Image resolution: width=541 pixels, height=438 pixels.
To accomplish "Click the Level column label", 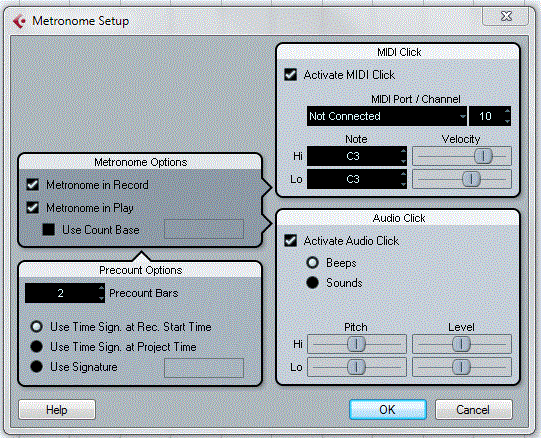I will (461, 327).
